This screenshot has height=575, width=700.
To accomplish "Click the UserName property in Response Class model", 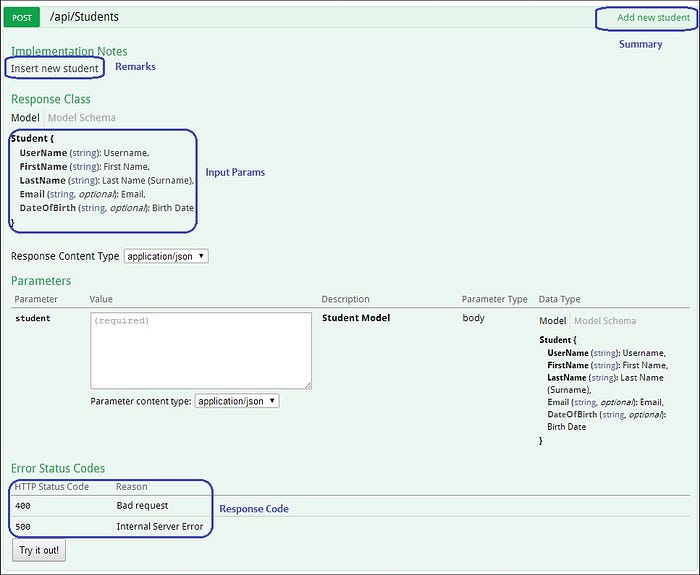I will click(43, 153).
